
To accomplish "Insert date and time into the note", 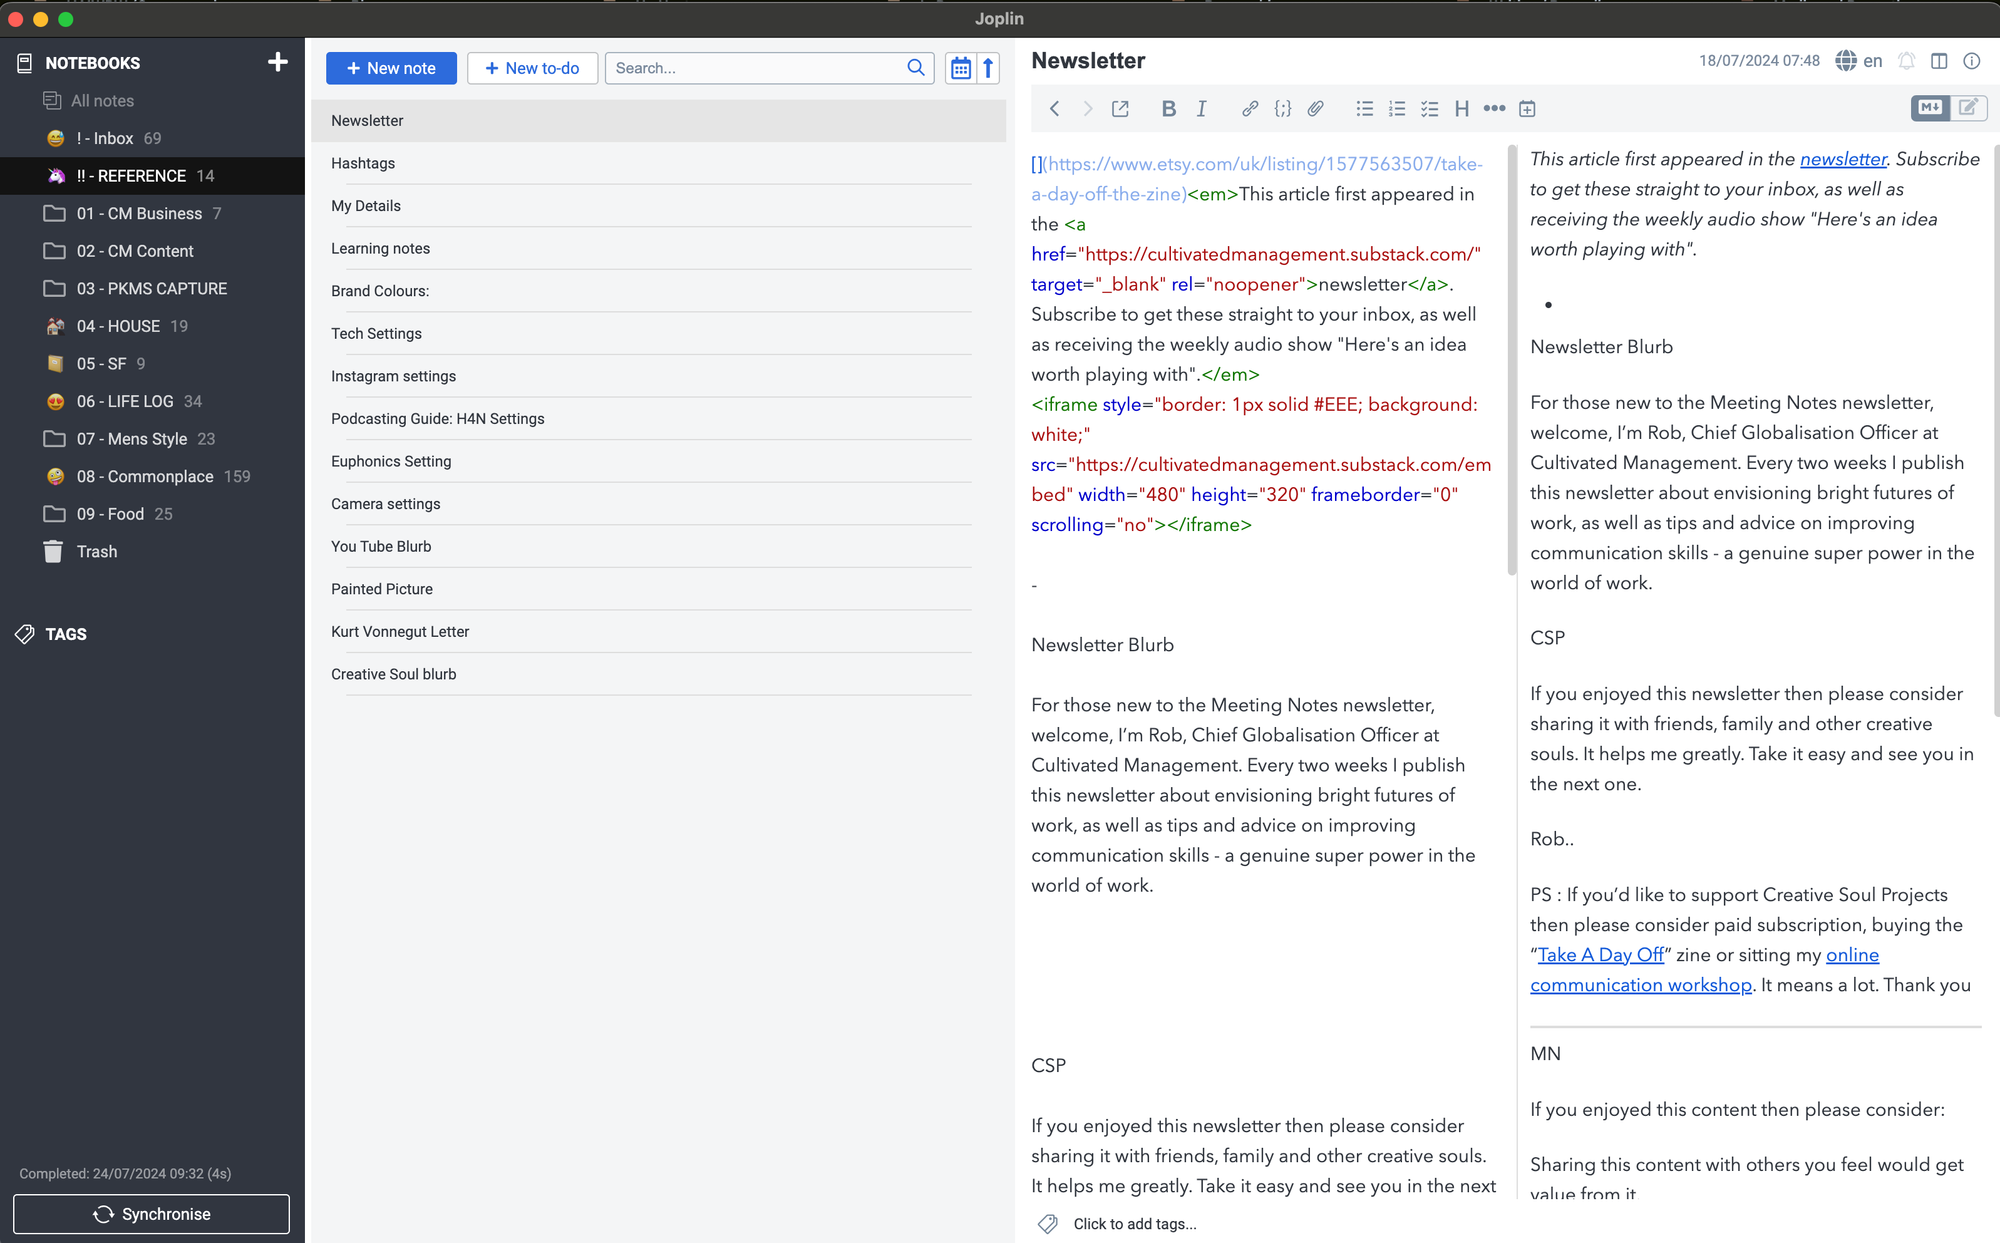I will (x=1527, y=108).
